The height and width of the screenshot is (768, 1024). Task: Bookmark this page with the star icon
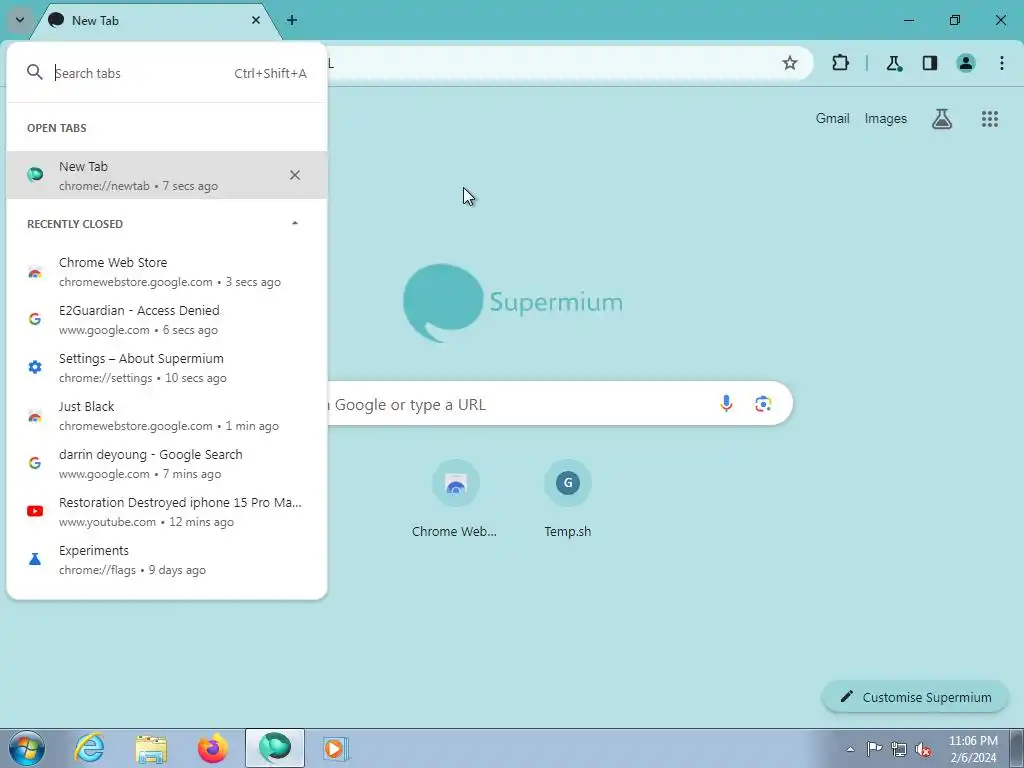coord(790,63)
